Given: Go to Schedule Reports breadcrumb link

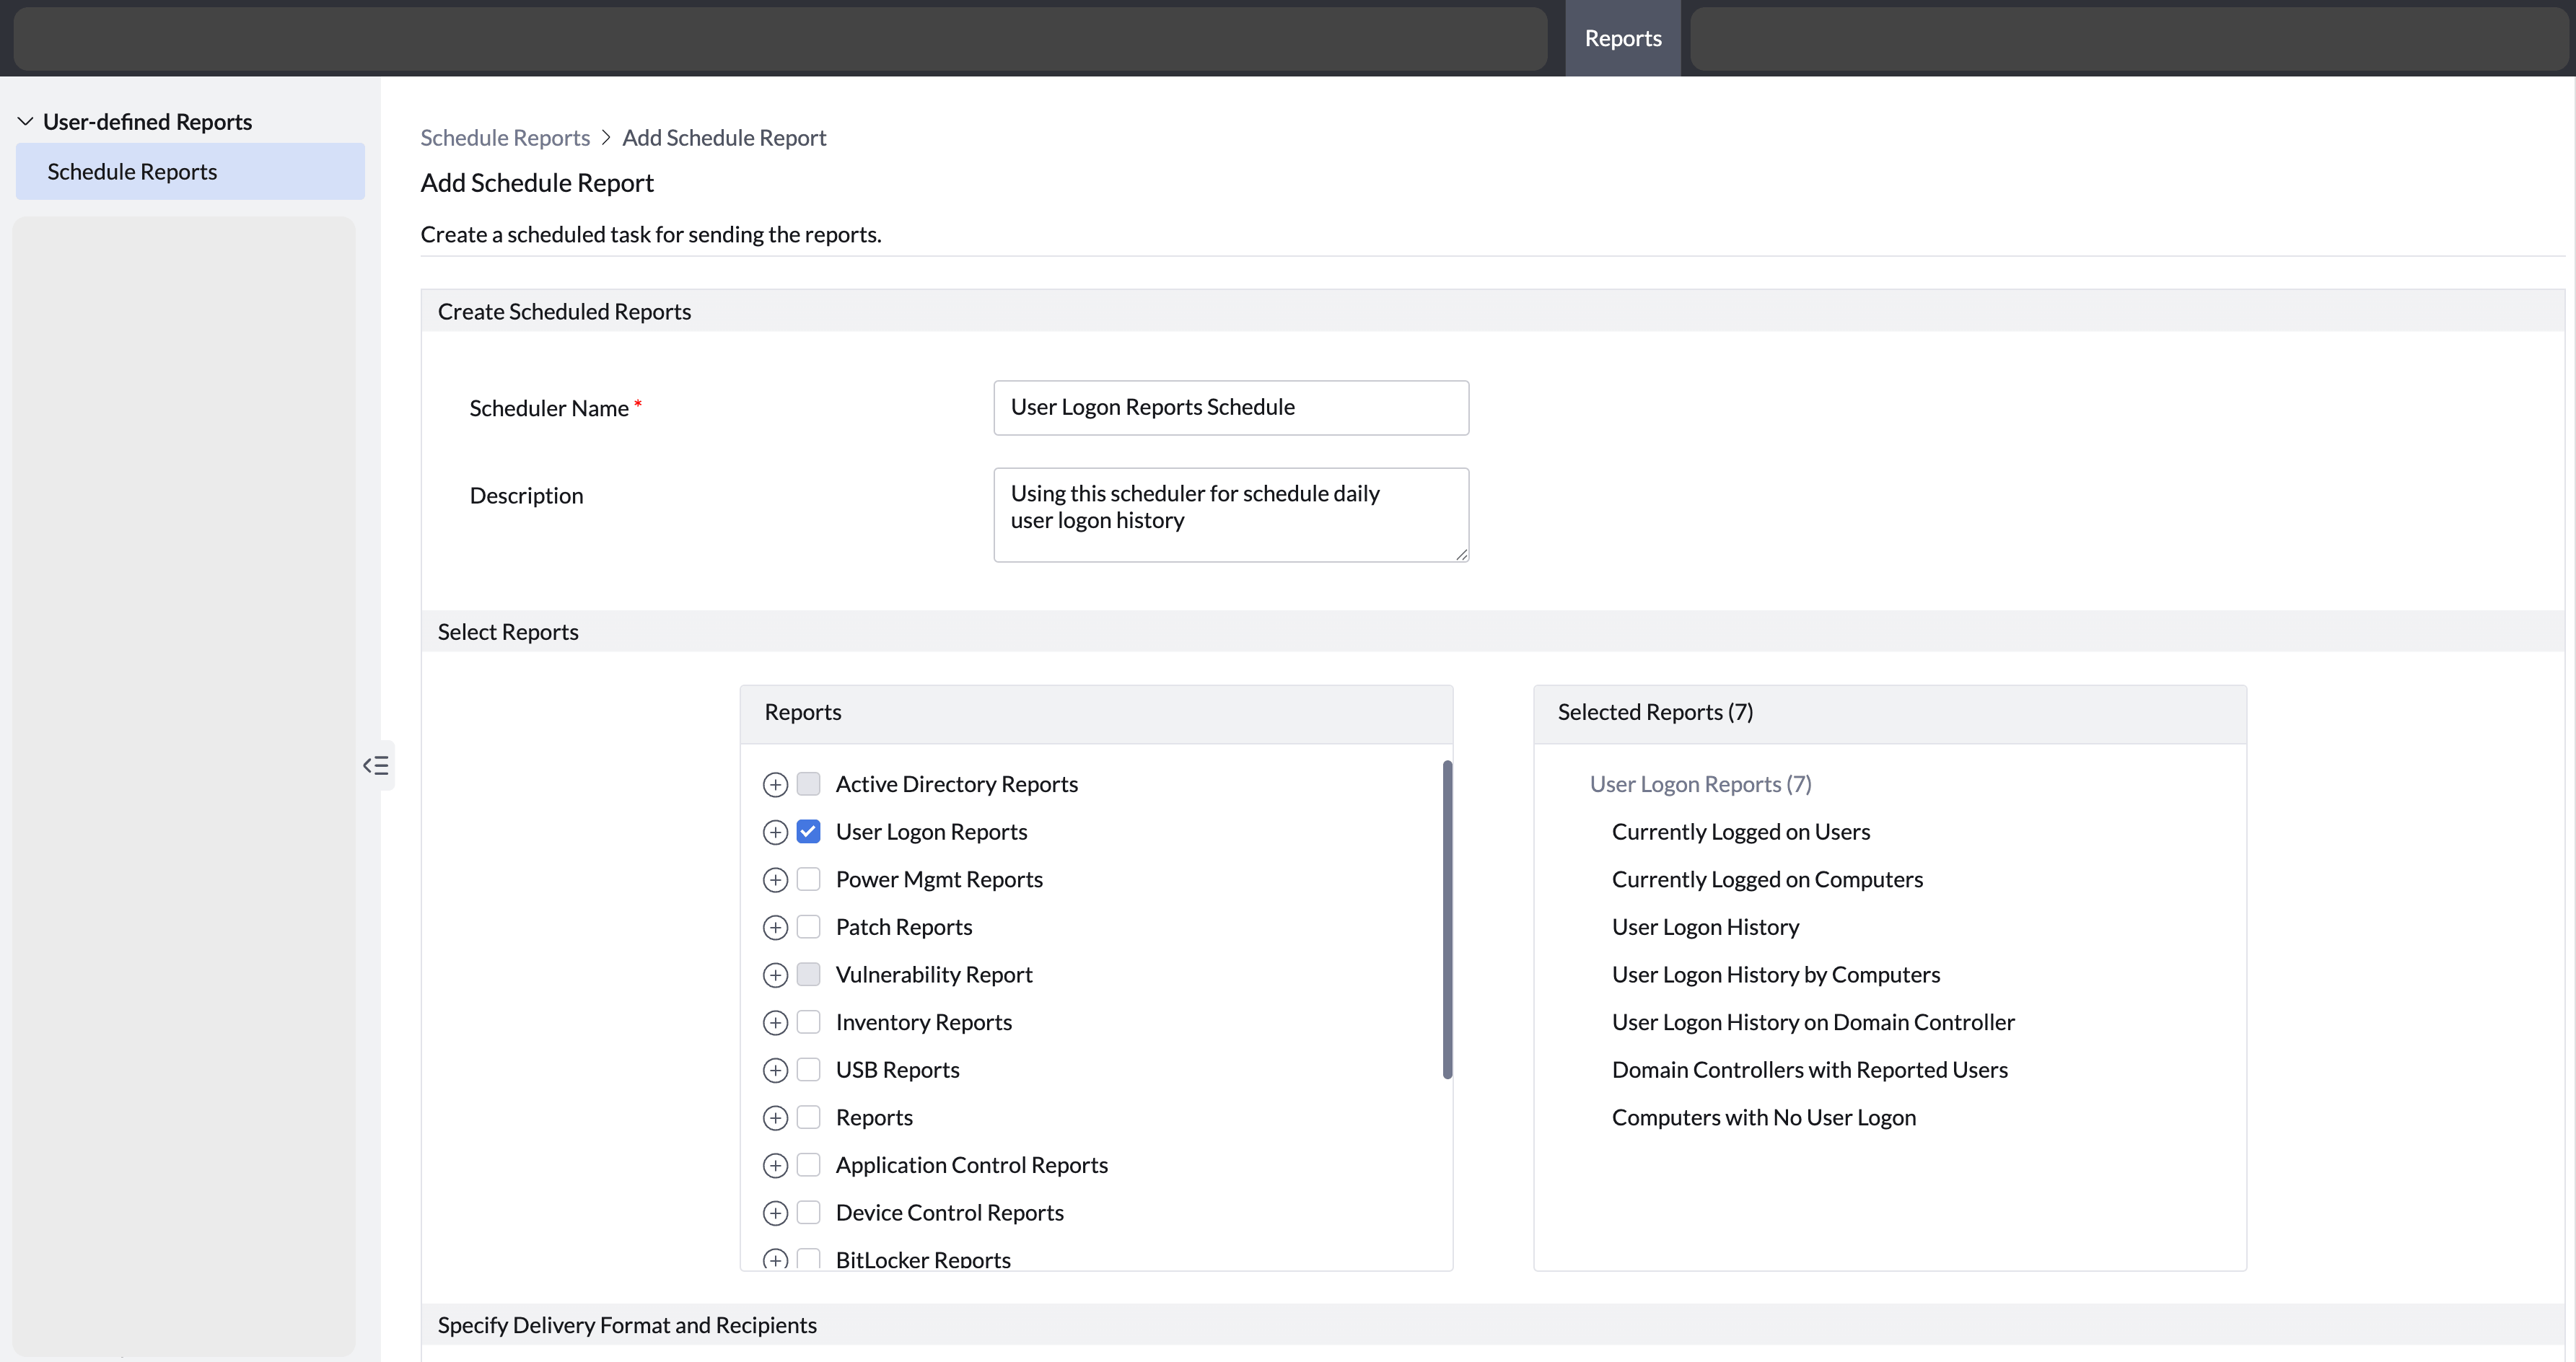Looking at the screenshot, I should (505, 137).
